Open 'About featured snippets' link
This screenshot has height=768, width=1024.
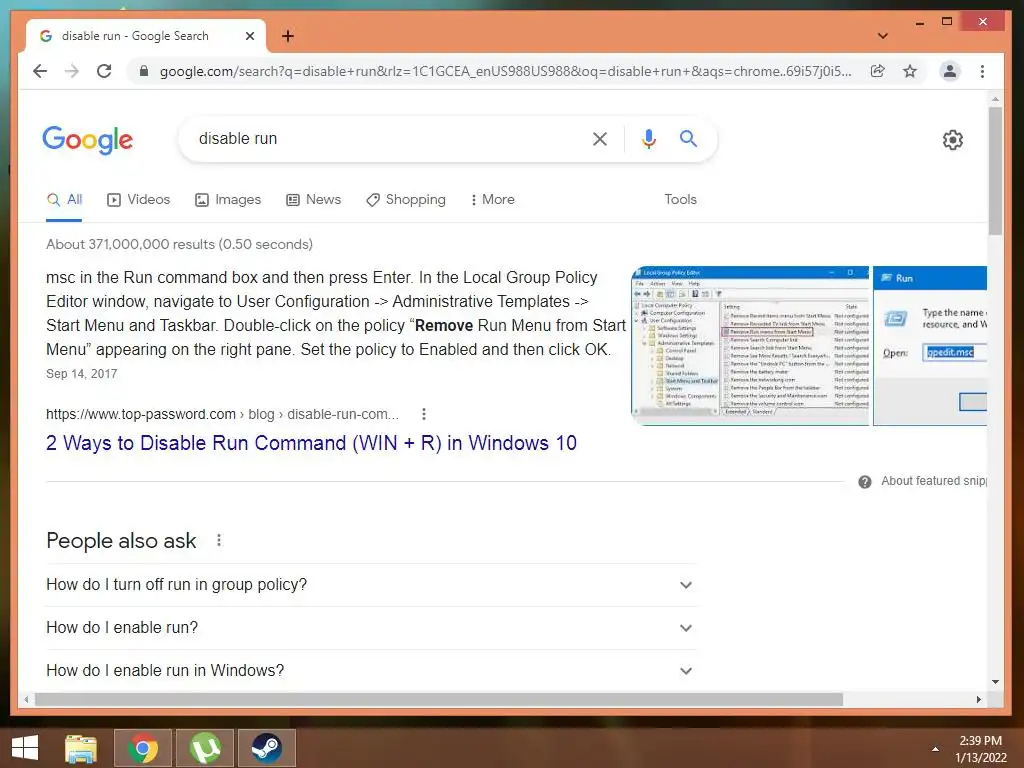[934, 481]
